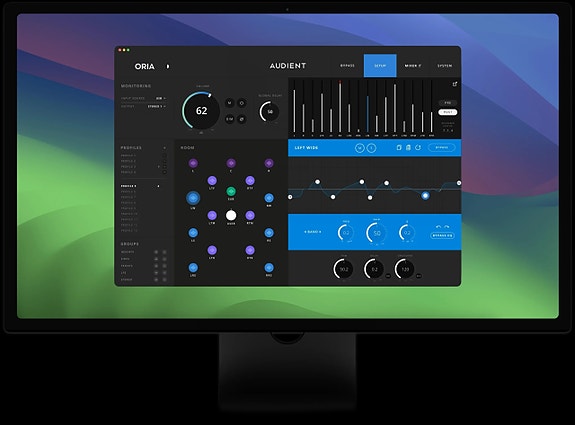Select the LRS rear speaker node

coord(193,267)
